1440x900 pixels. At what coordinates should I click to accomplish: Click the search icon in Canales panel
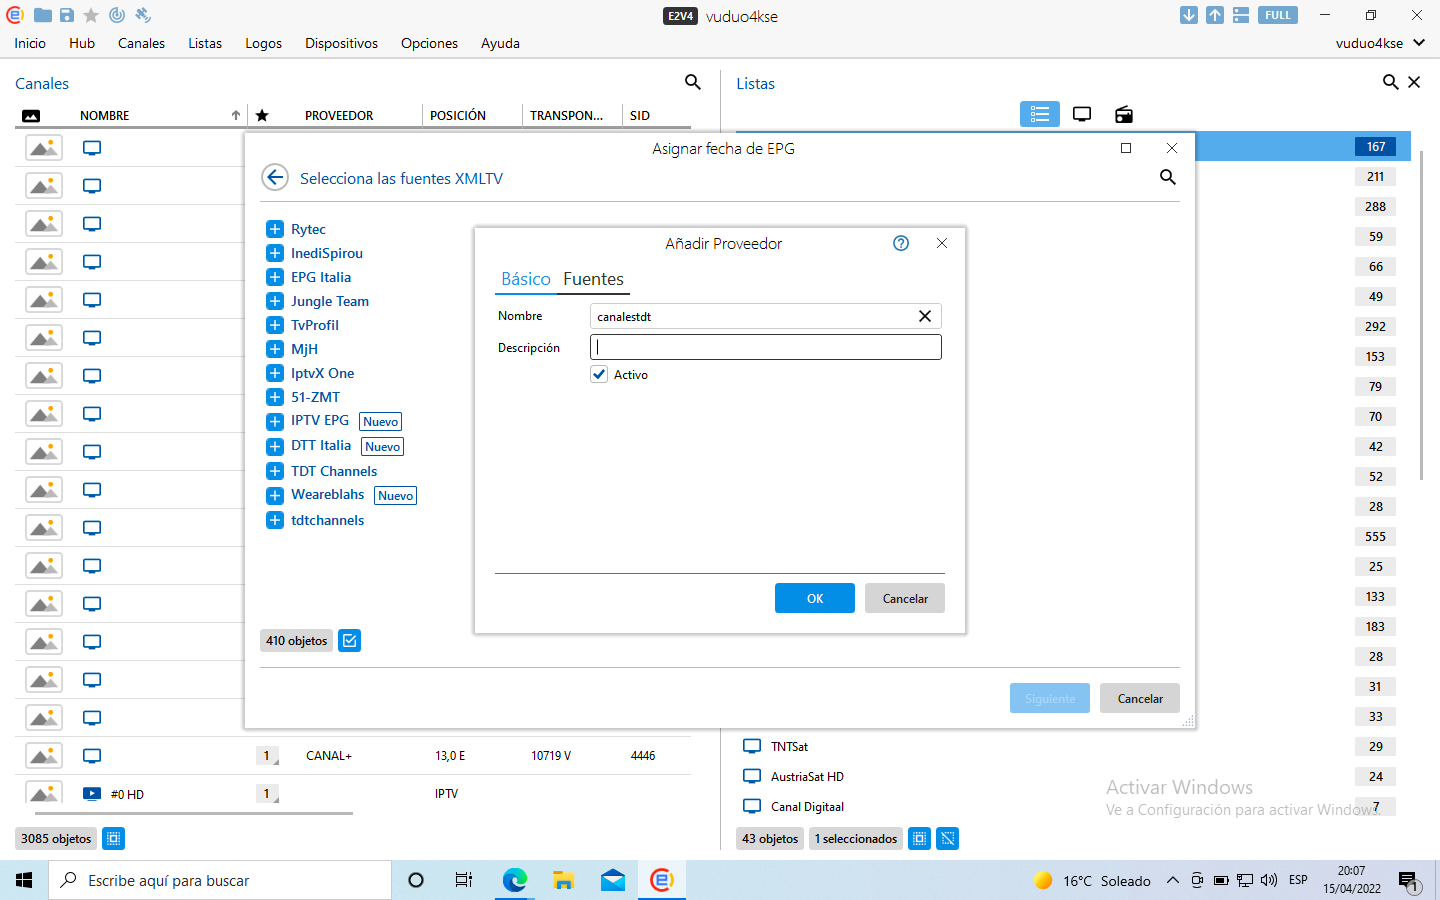(692, 83)
